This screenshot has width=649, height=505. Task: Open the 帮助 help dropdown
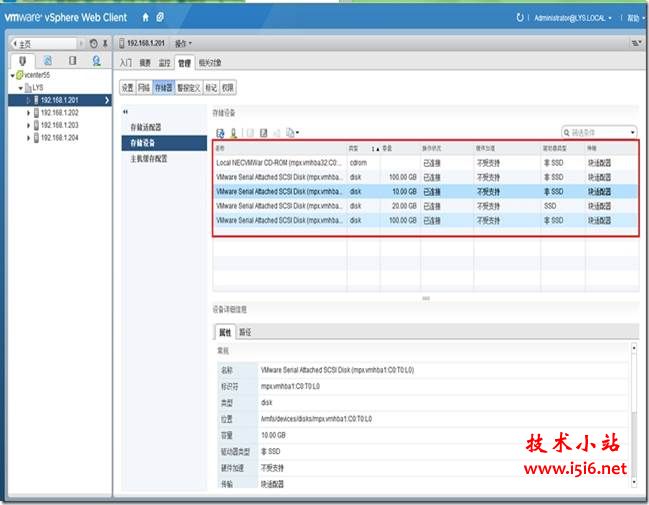(x=636, y=18)
